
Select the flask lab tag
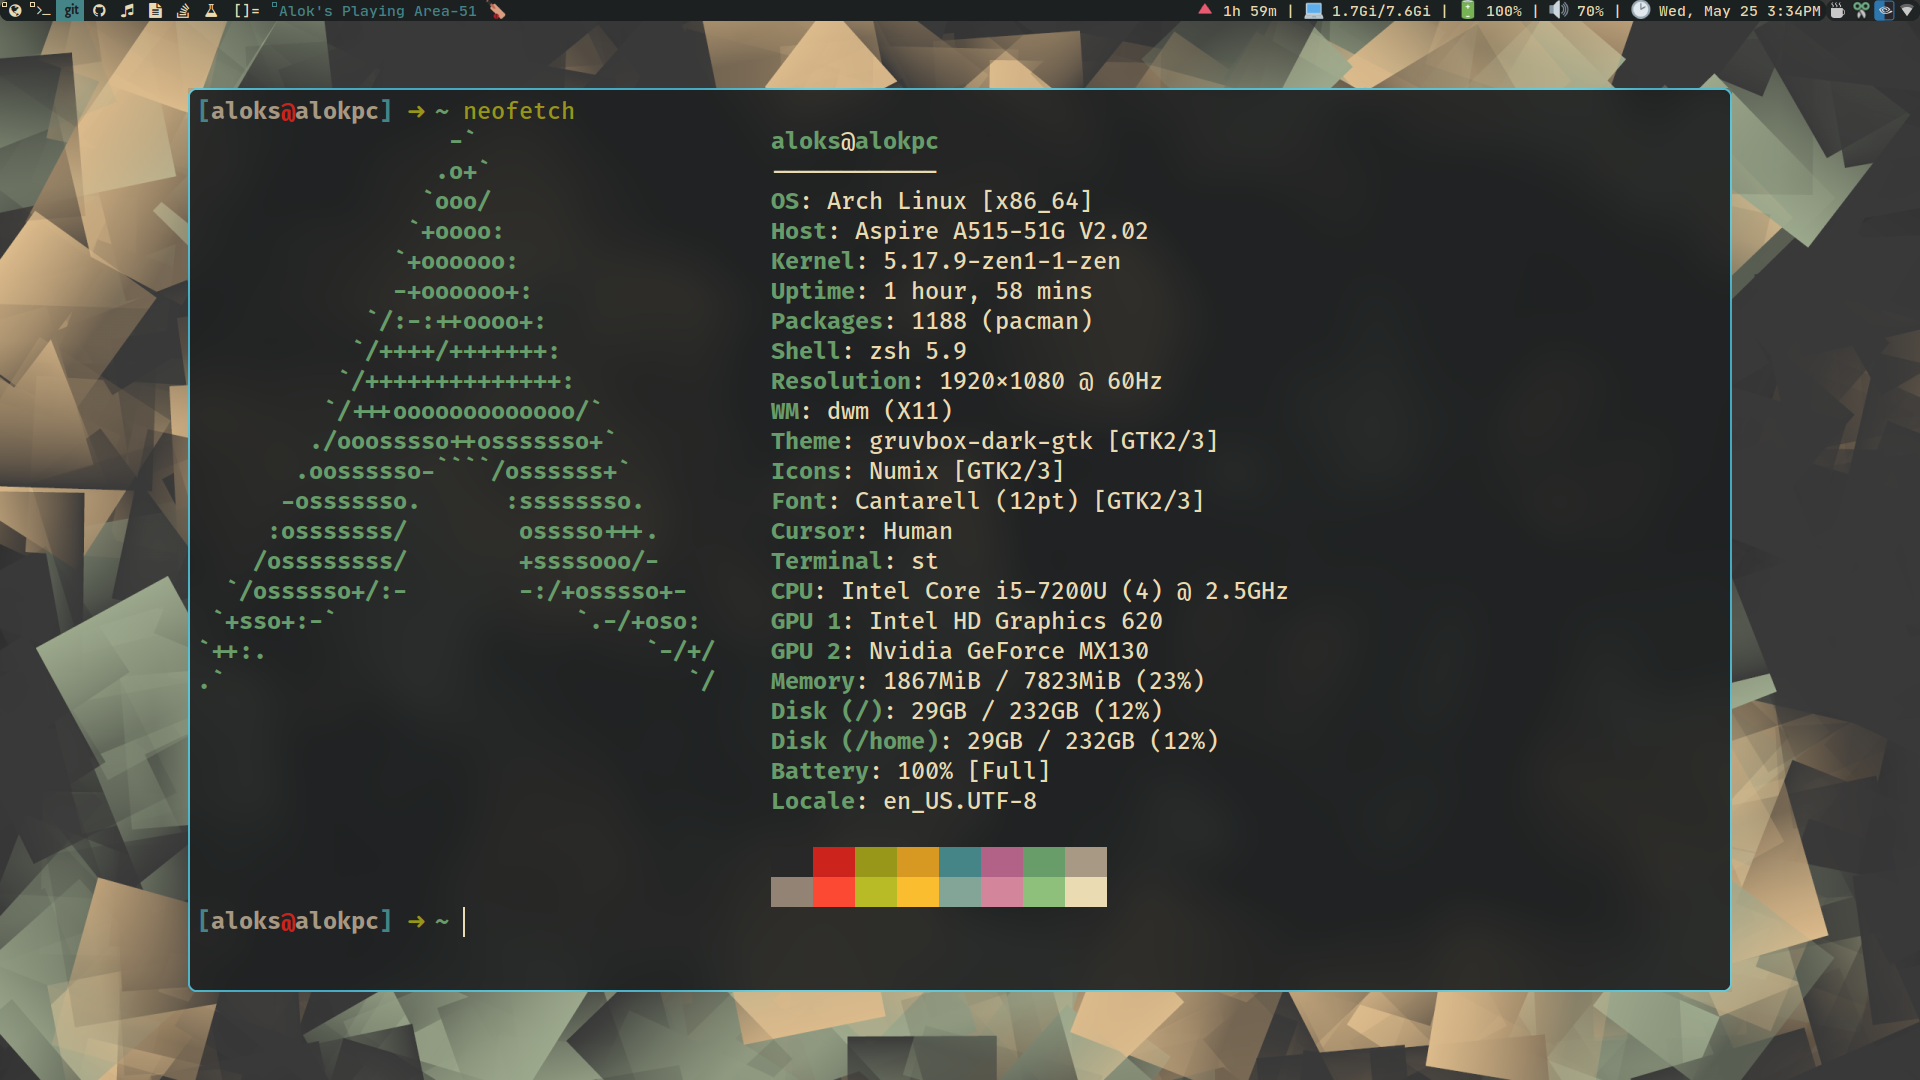(x=211, y=11)
